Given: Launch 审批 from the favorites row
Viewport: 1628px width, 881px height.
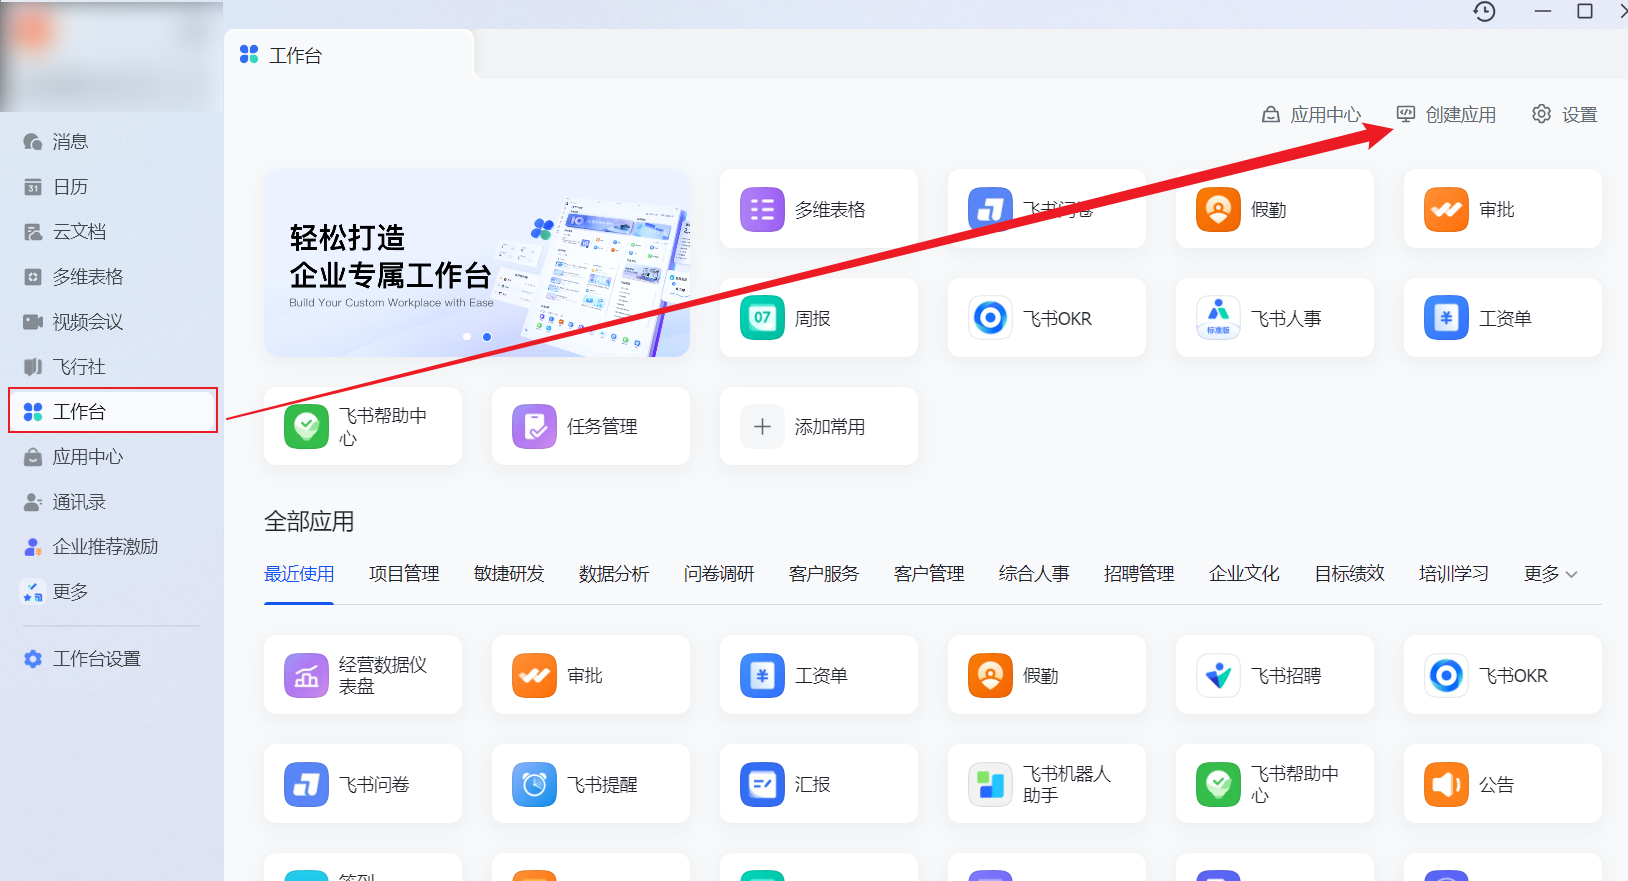Looking at the screenshot, I should click(x=1502, y=209).
